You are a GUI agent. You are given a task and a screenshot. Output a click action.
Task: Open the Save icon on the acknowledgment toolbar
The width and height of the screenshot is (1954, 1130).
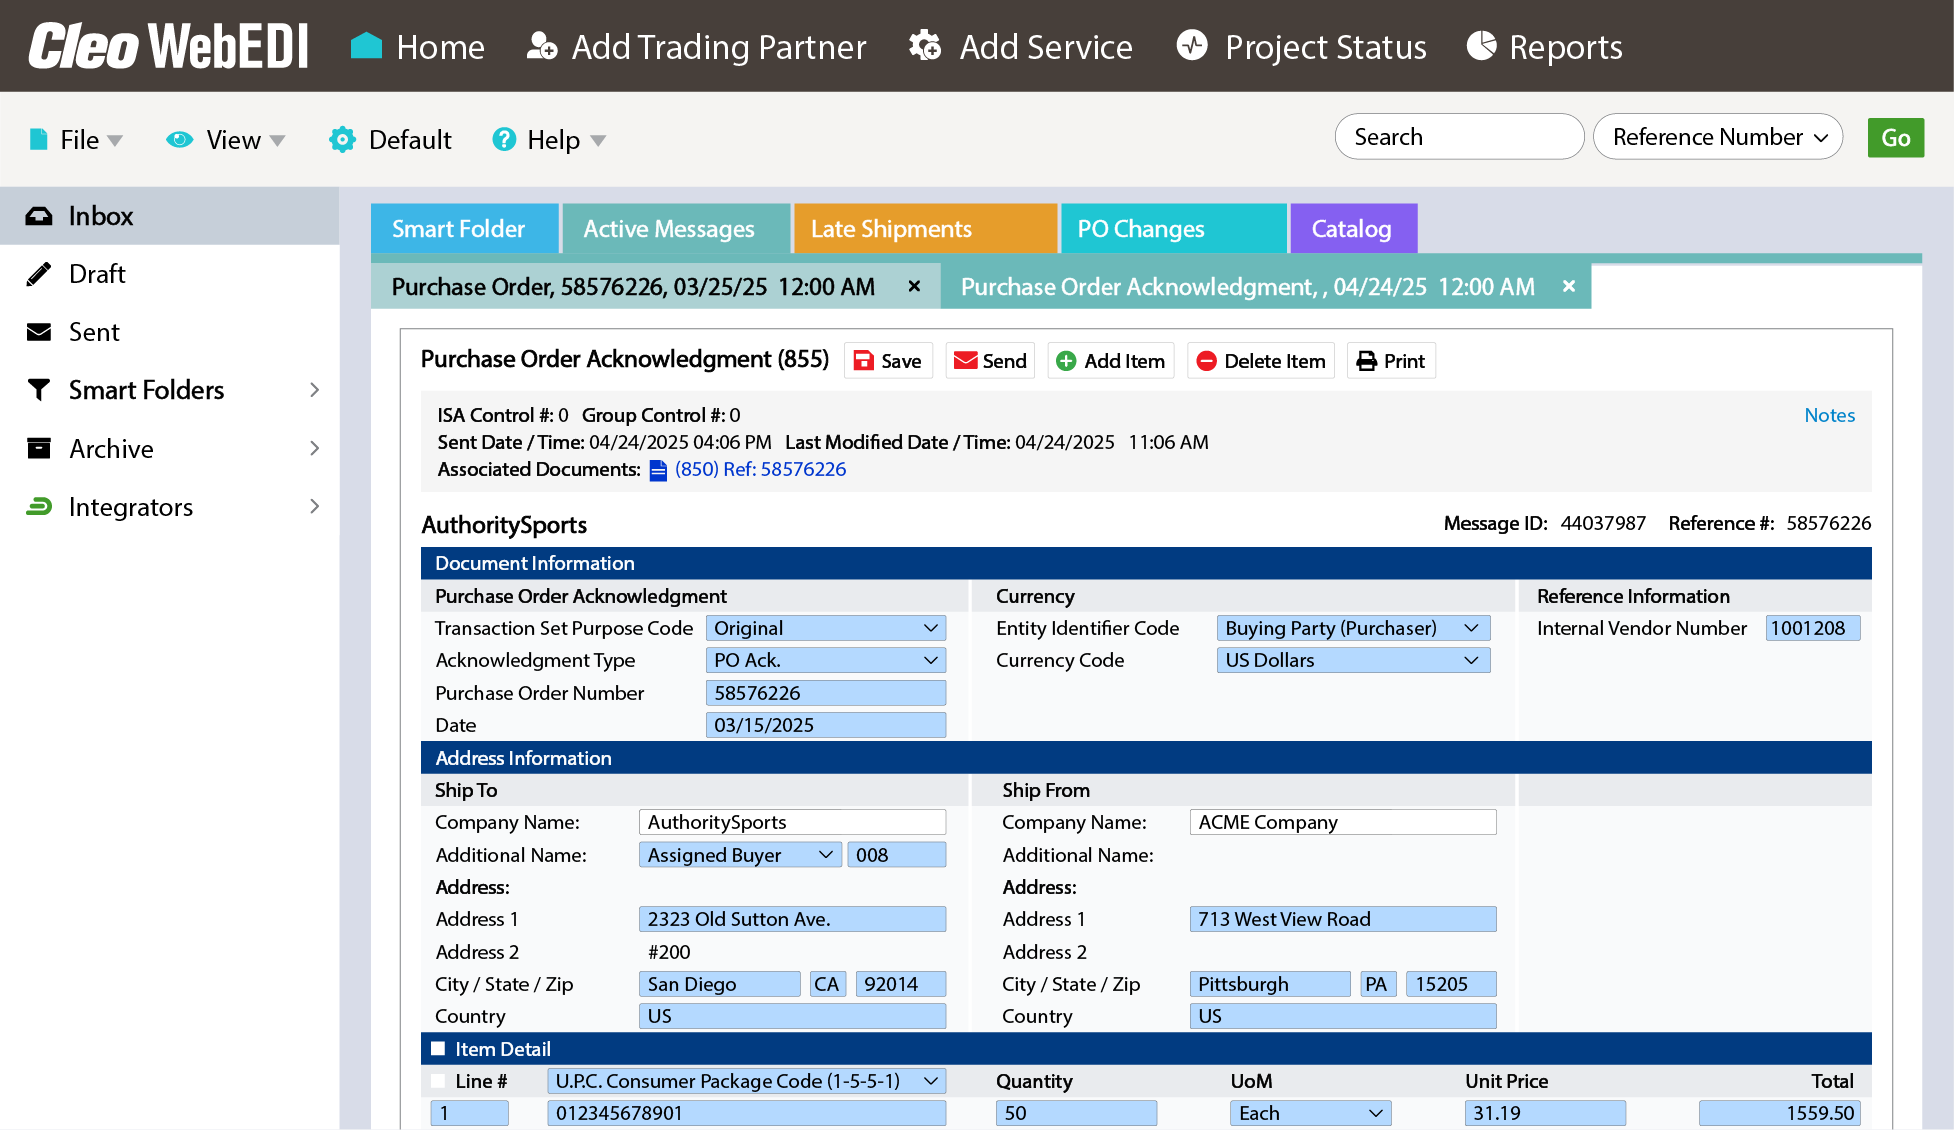point(865,360)
